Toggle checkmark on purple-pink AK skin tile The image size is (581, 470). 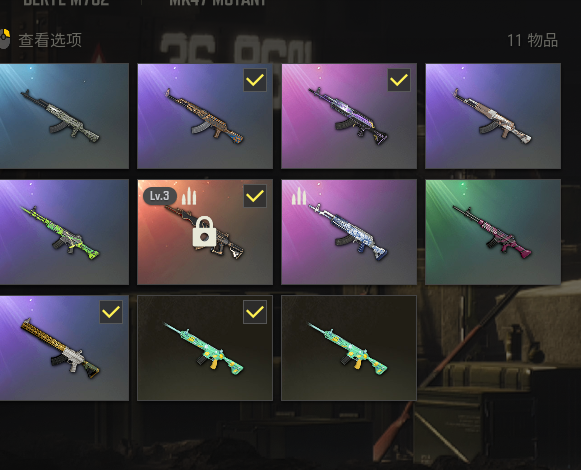399,80
